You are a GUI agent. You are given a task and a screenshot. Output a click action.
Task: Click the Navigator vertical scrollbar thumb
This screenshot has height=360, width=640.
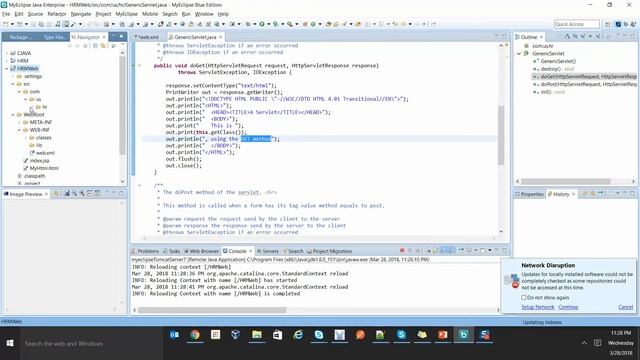122,105
